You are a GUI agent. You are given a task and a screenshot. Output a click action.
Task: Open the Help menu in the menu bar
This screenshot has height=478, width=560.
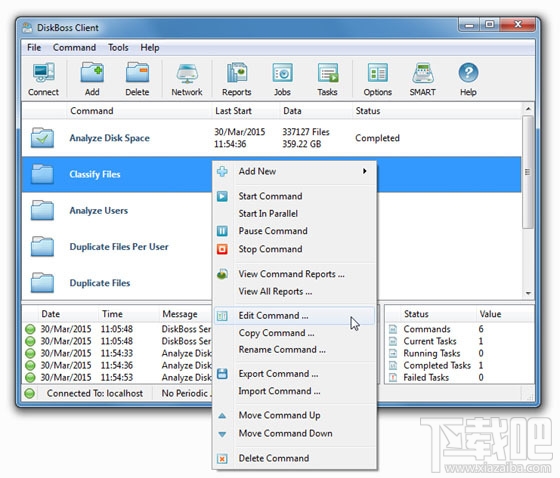[150, 48]
